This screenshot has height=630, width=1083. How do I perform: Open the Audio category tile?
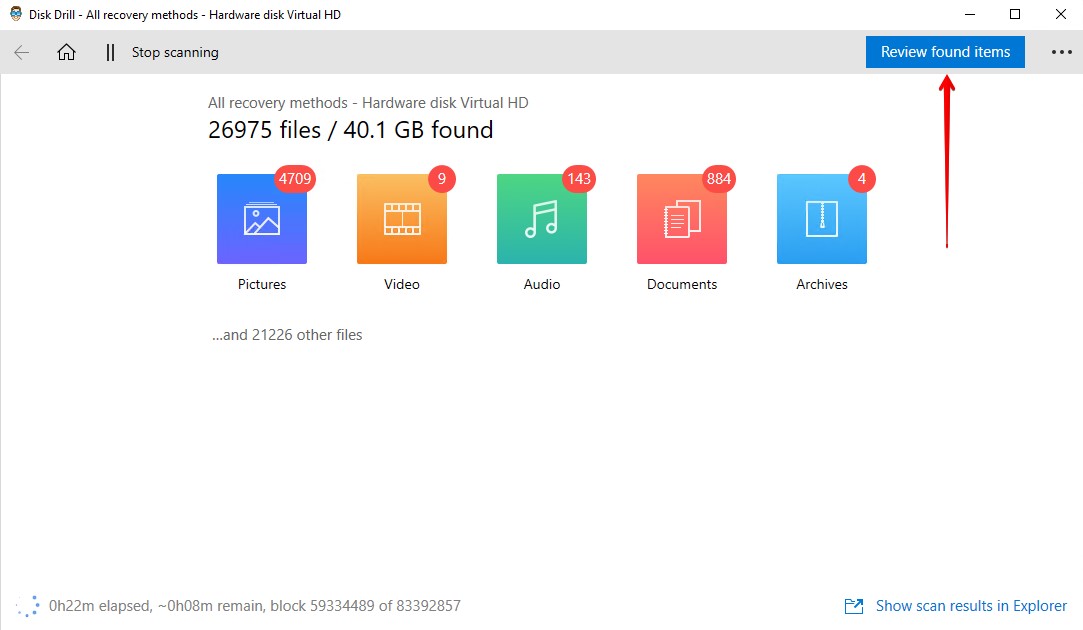(542, 219)
